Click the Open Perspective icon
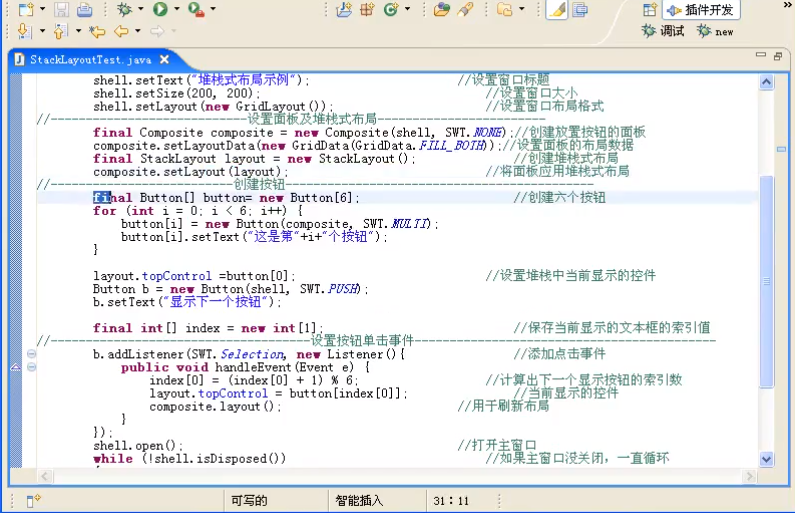 pos(649,9)
